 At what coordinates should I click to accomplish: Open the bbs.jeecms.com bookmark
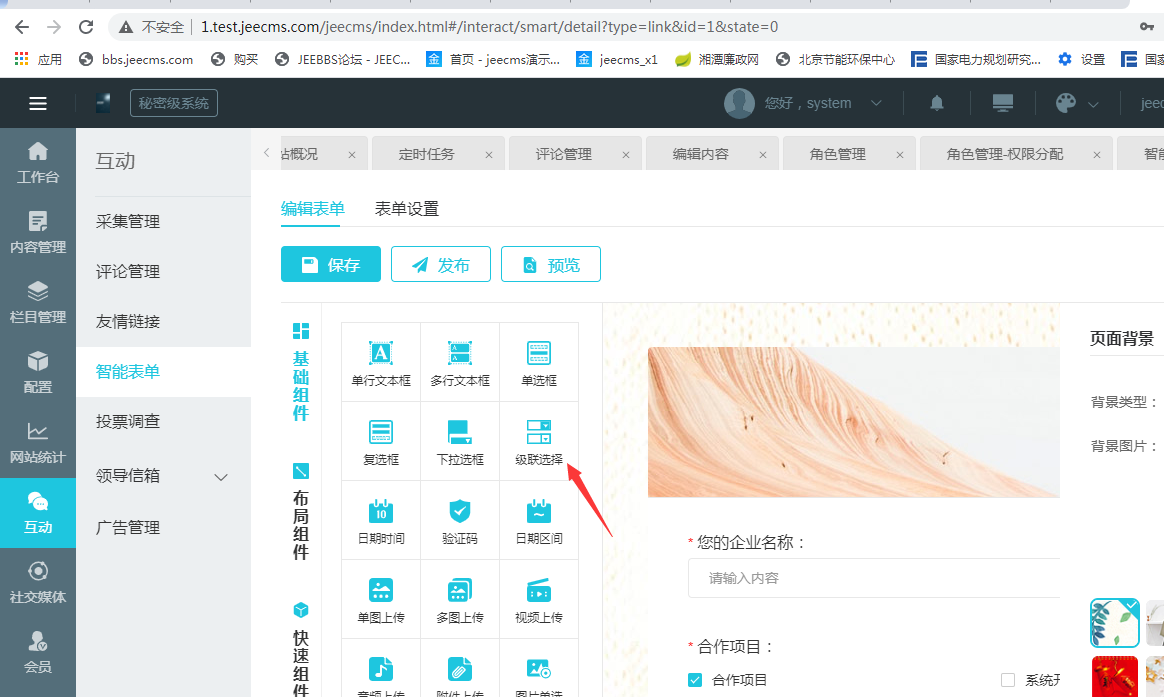click(x=137, y=59)
